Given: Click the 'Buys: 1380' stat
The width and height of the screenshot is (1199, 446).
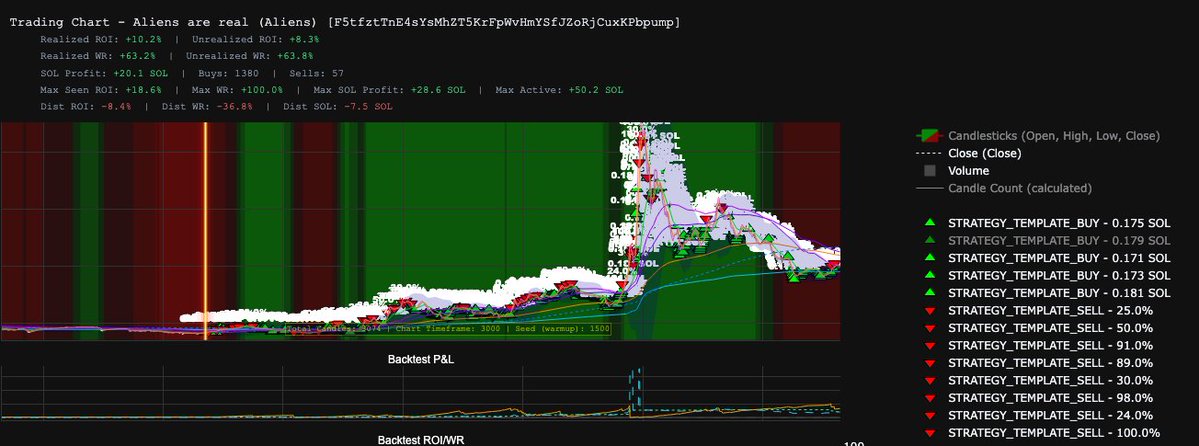Looking at the screenshot, I should coord(227,73).
